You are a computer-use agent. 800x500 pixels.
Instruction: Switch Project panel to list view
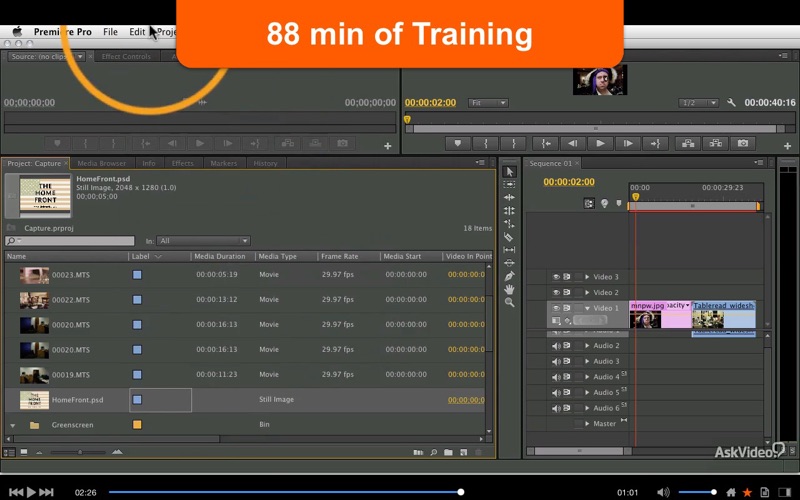tap(9, 452)
